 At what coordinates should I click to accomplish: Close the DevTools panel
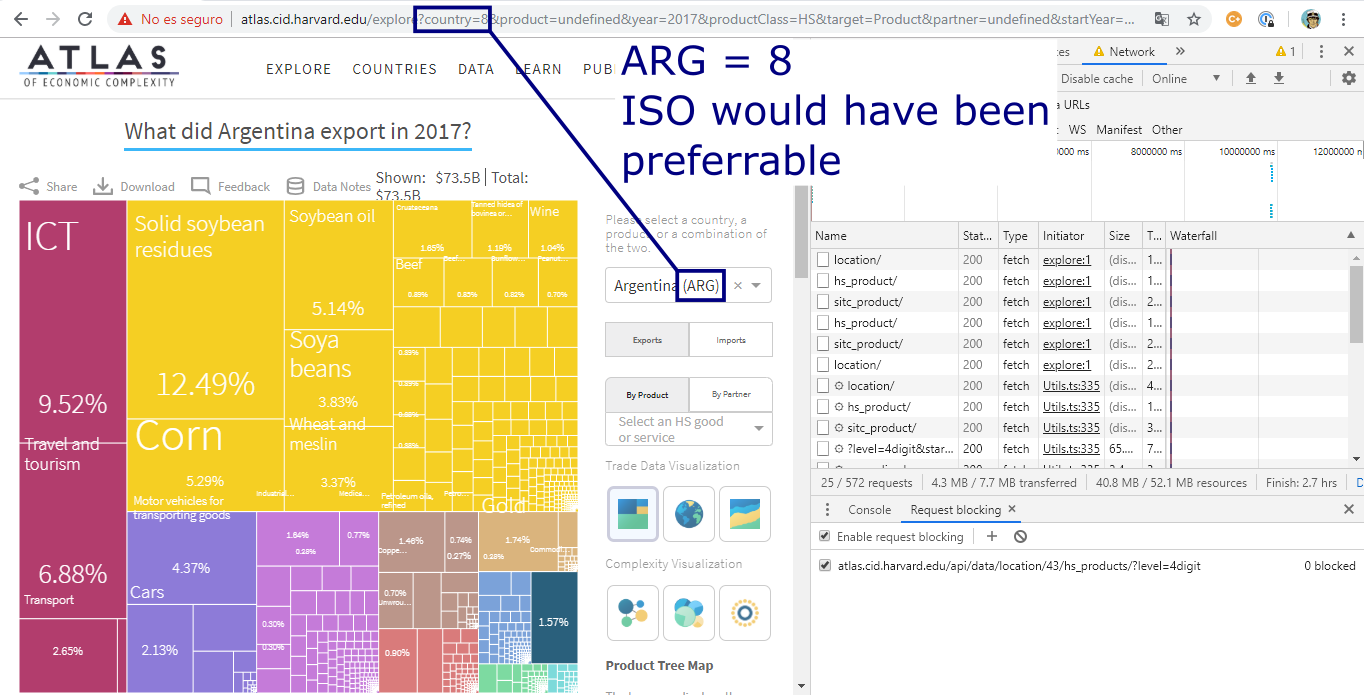point(1348,51)
